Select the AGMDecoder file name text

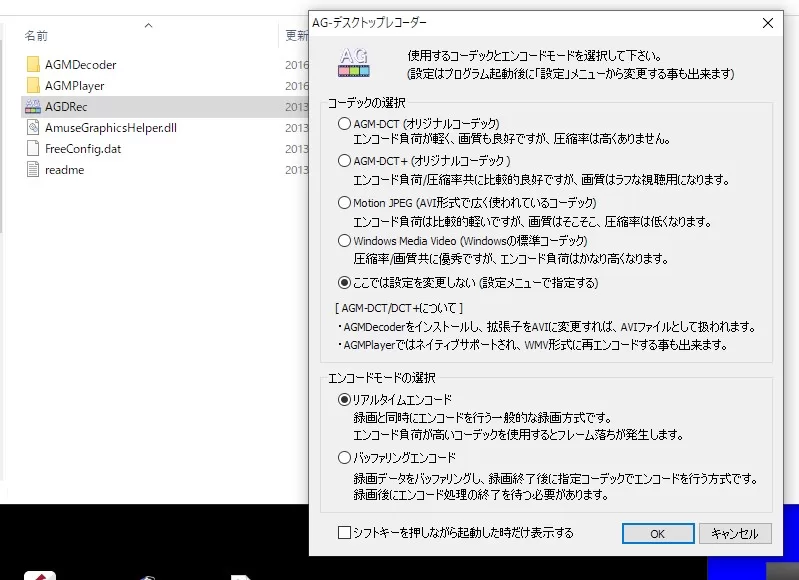81,65
